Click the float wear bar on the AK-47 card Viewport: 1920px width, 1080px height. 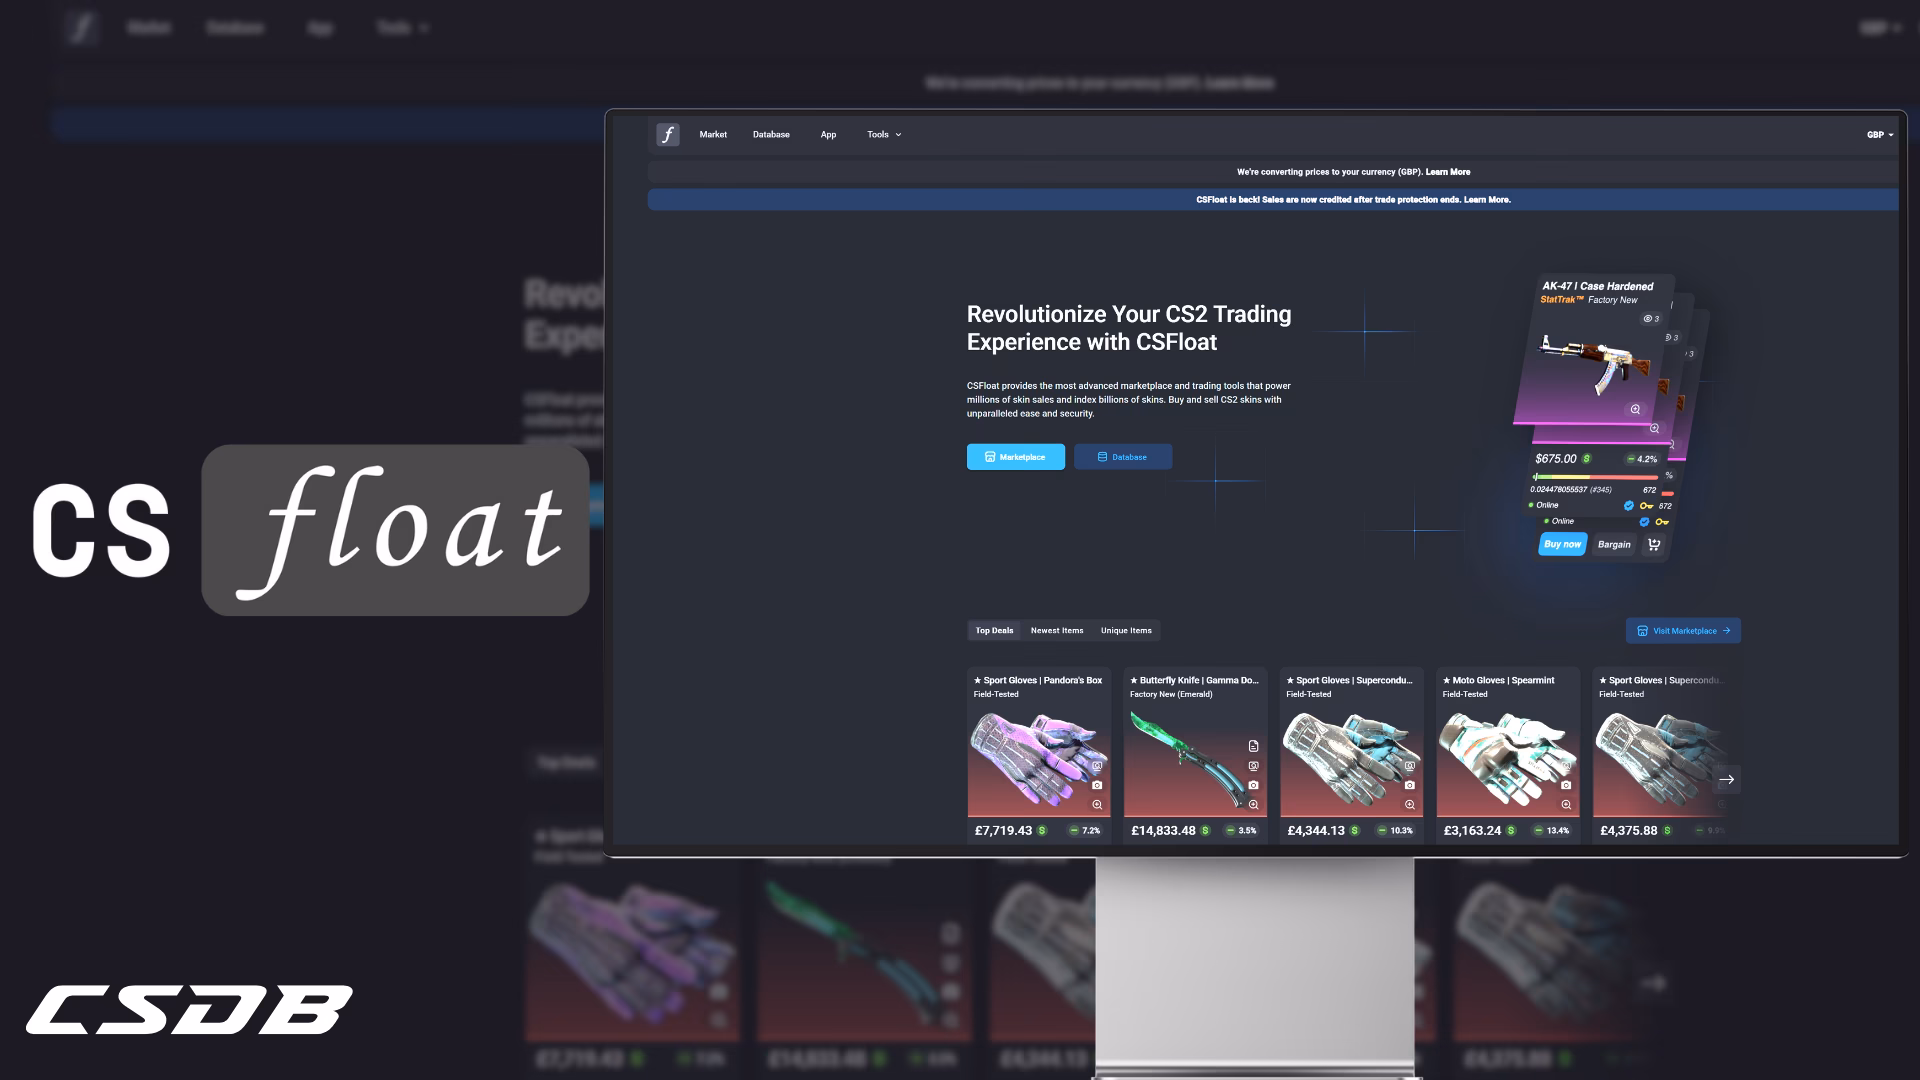[x=1595, y=477]
